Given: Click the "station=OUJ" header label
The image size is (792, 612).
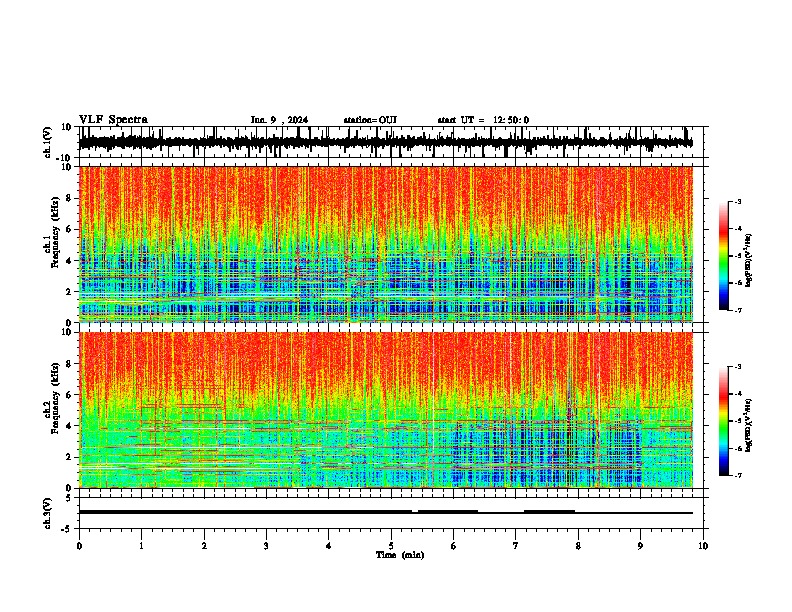Looking at the screenshot, I should [x=370, y=120].
